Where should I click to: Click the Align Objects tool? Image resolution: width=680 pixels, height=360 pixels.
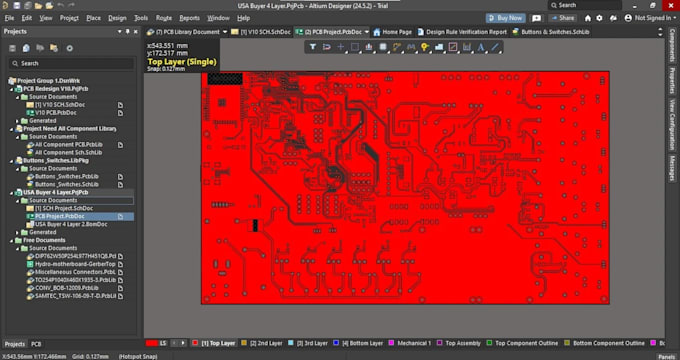(369, 47)
